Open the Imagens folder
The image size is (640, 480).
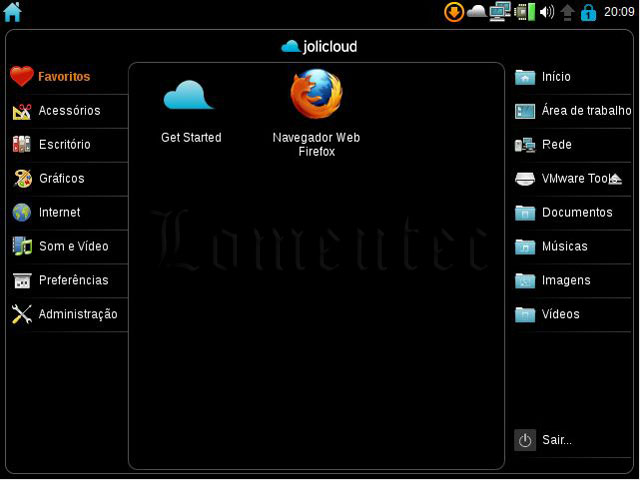tap(573, 280)
